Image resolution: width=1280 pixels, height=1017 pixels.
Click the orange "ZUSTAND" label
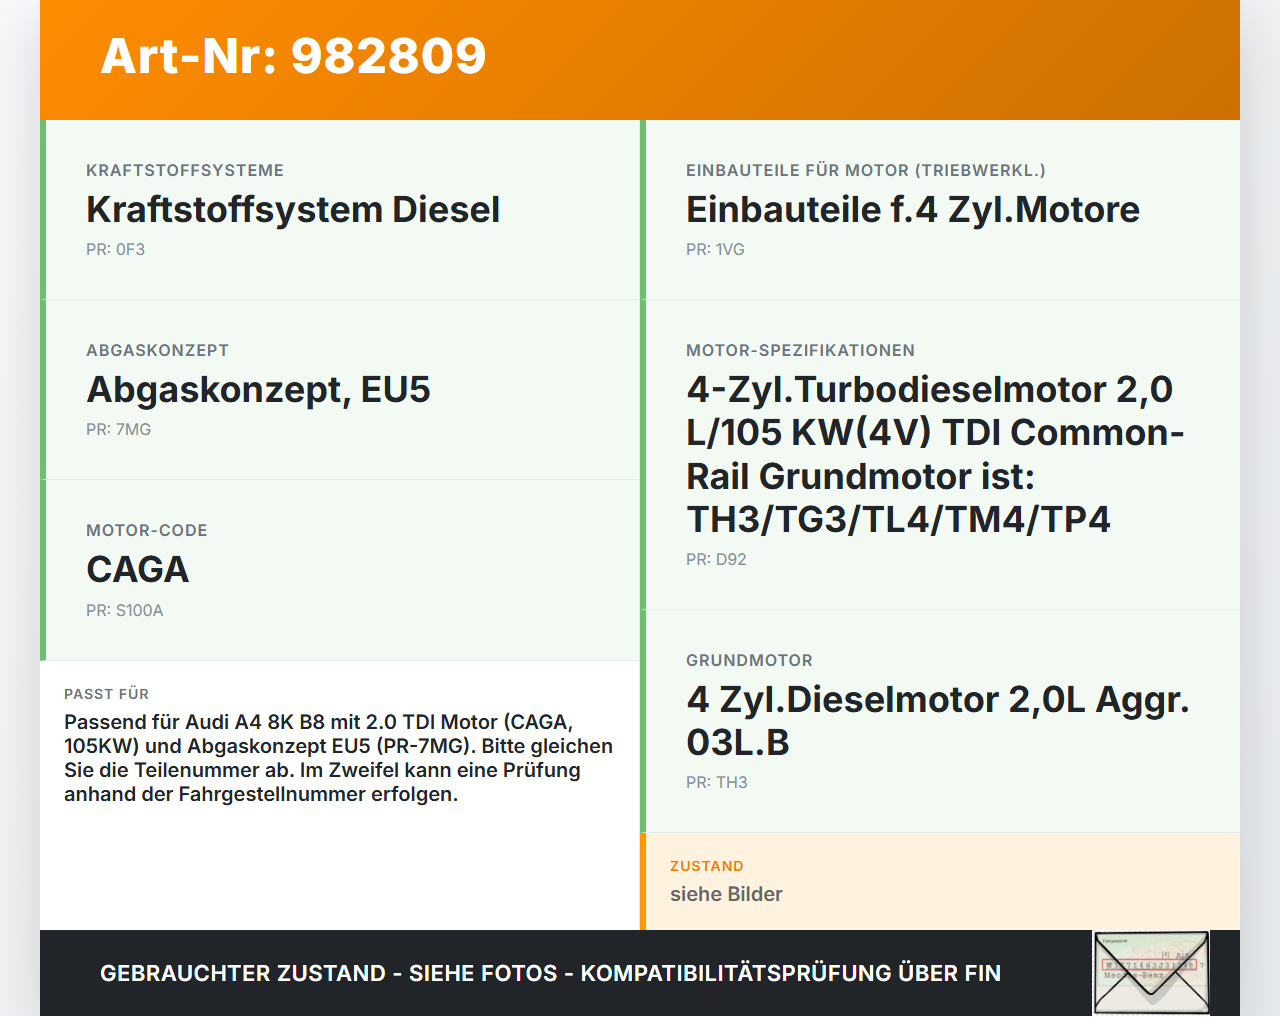point(706,866)
